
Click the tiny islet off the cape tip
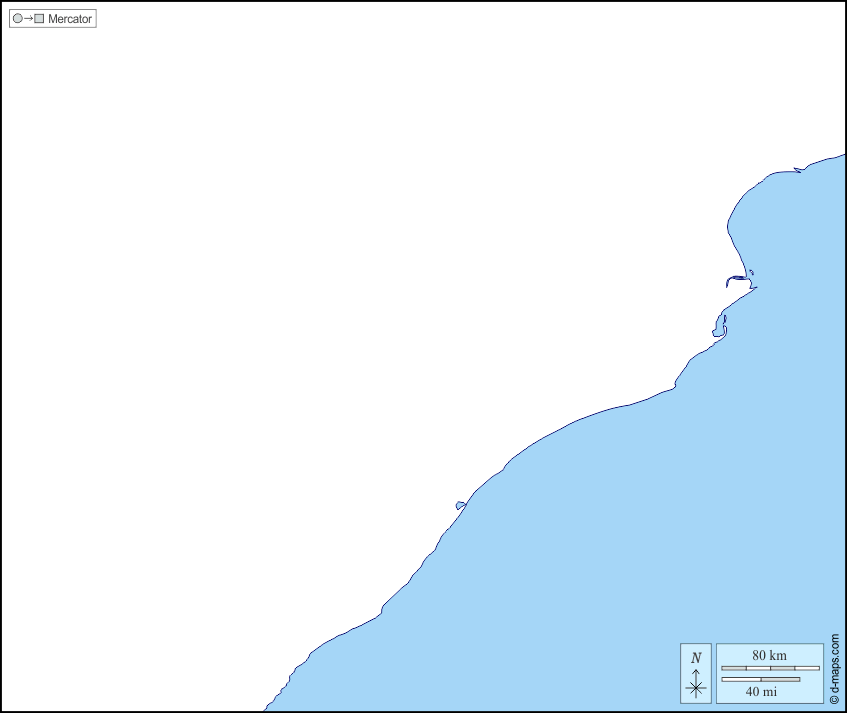751,272
